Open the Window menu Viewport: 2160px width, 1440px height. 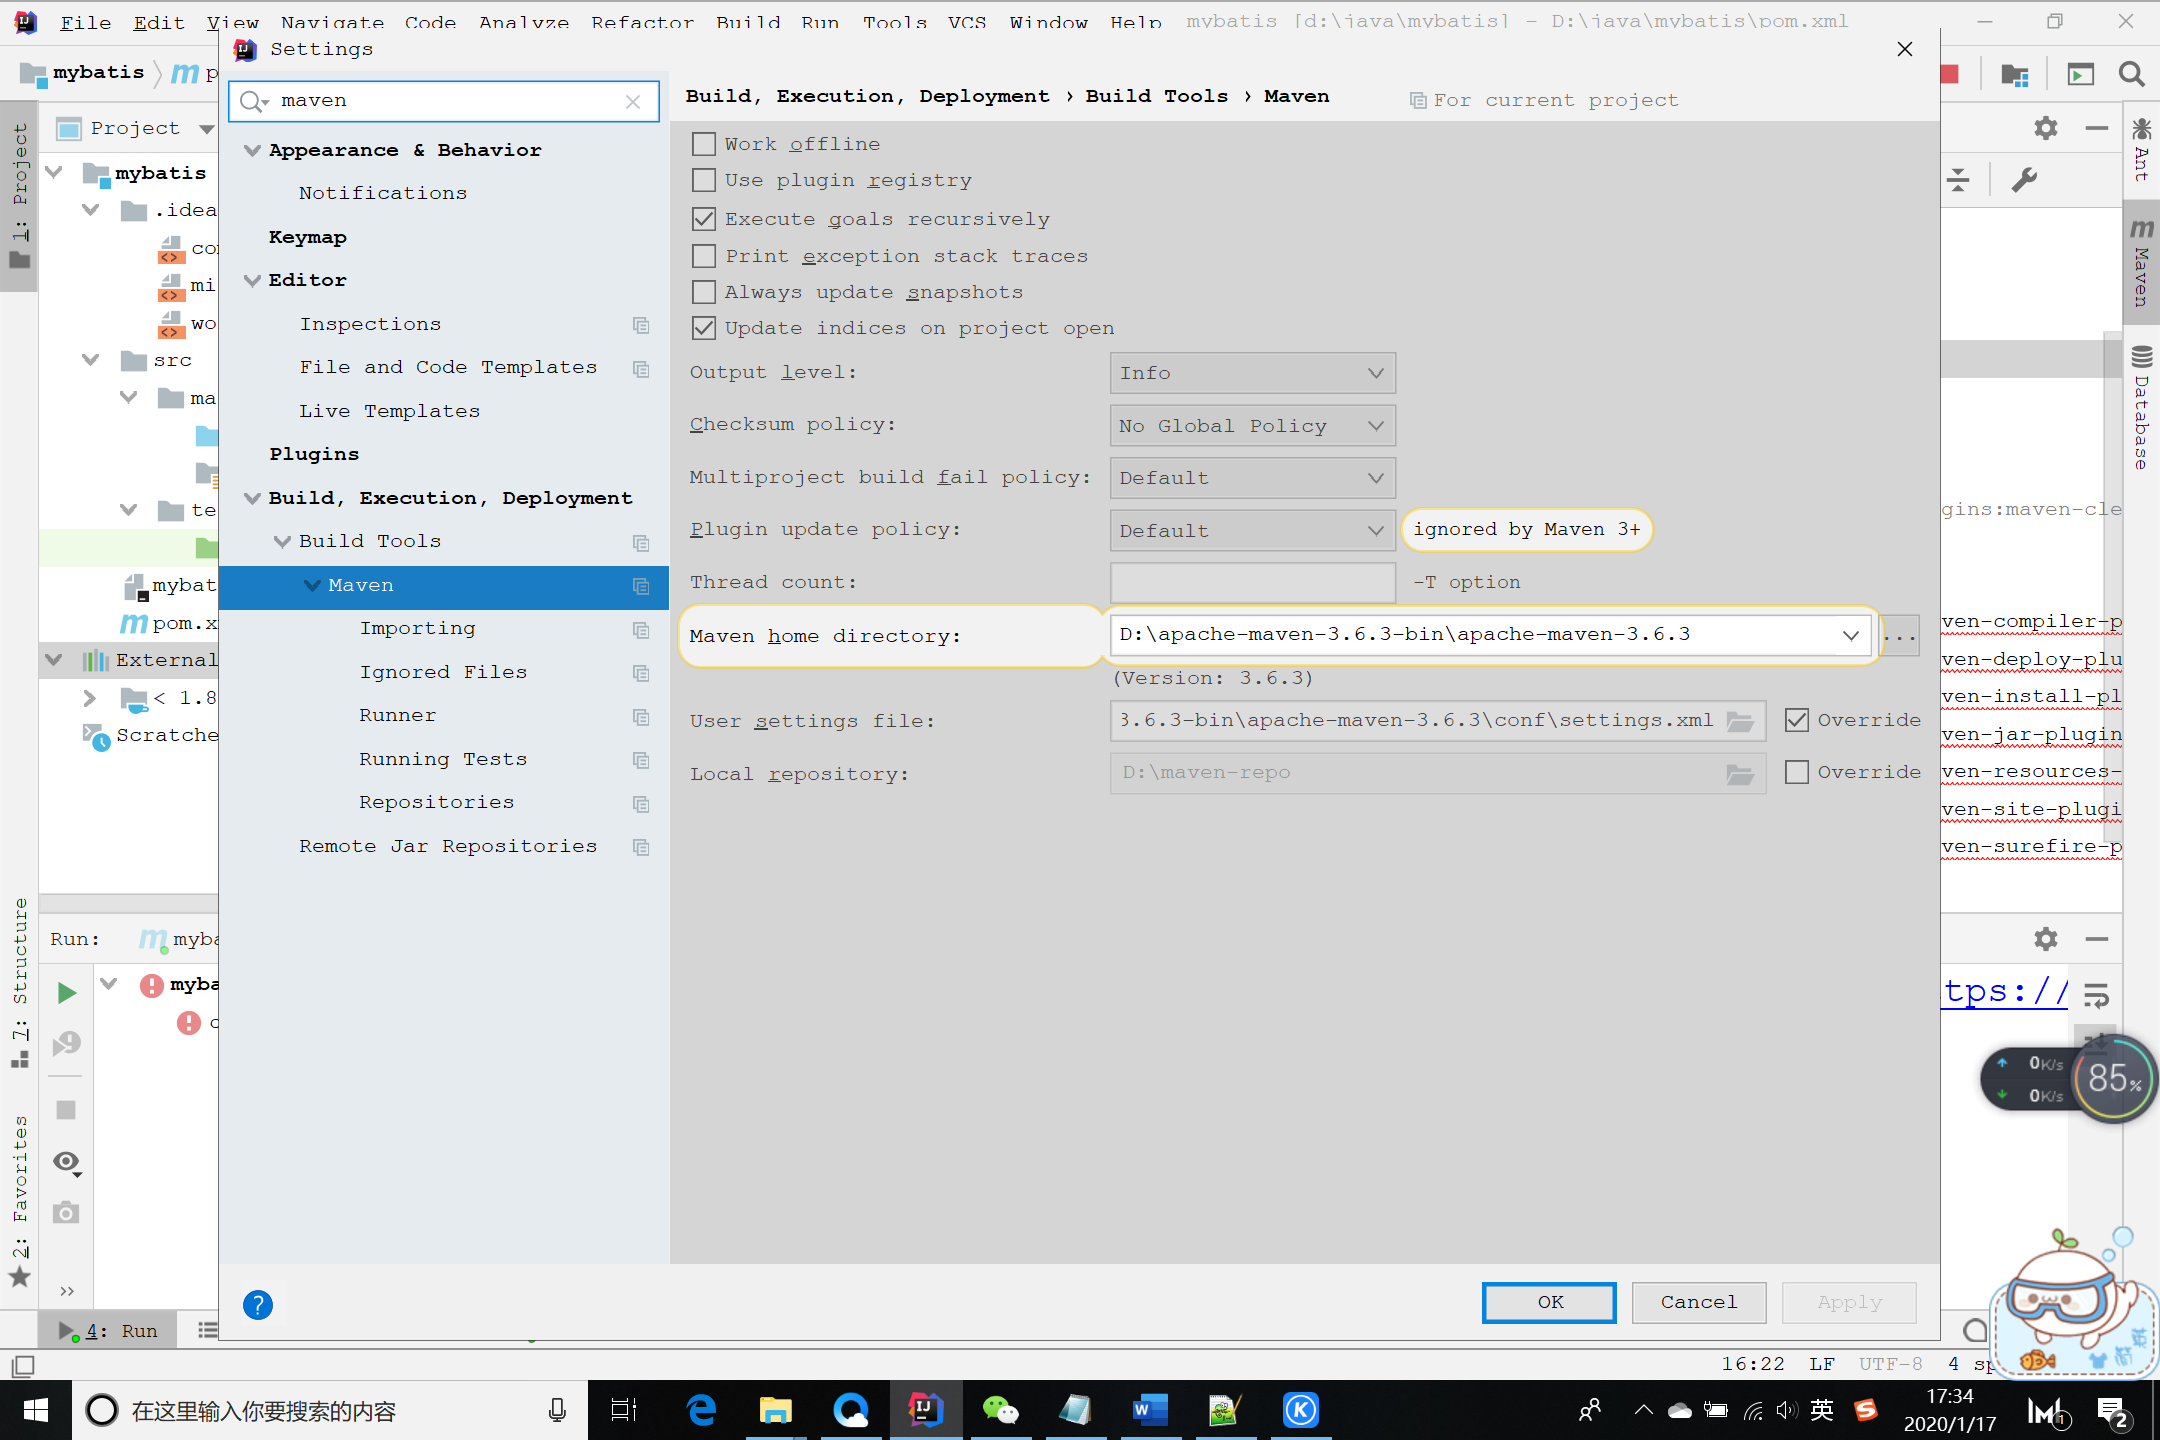(1048, 22)
